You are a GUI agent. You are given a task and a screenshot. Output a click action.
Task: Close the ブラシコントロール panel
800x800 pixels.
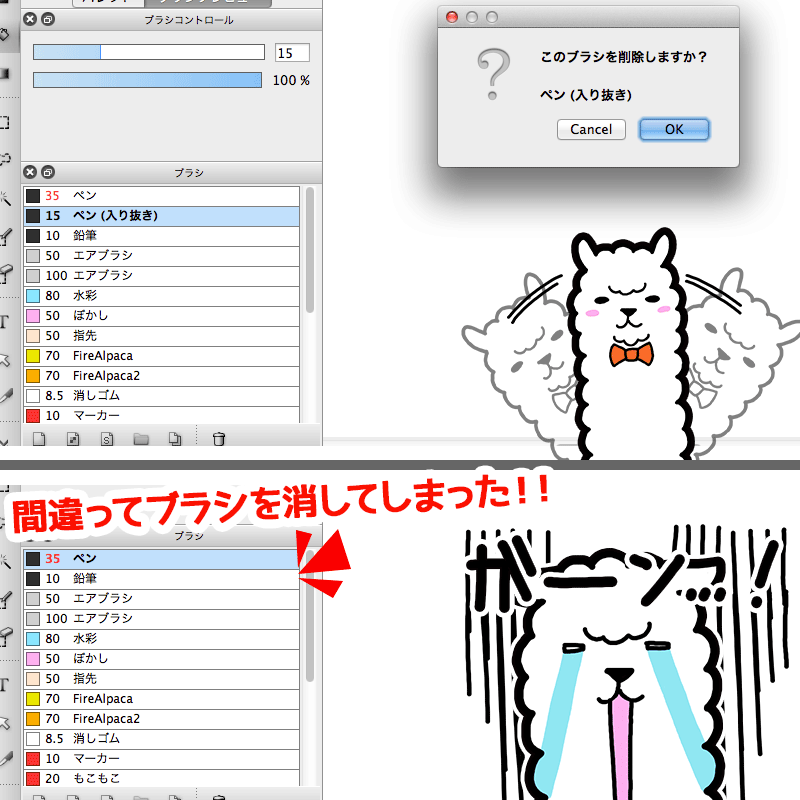tap(29, 18)
